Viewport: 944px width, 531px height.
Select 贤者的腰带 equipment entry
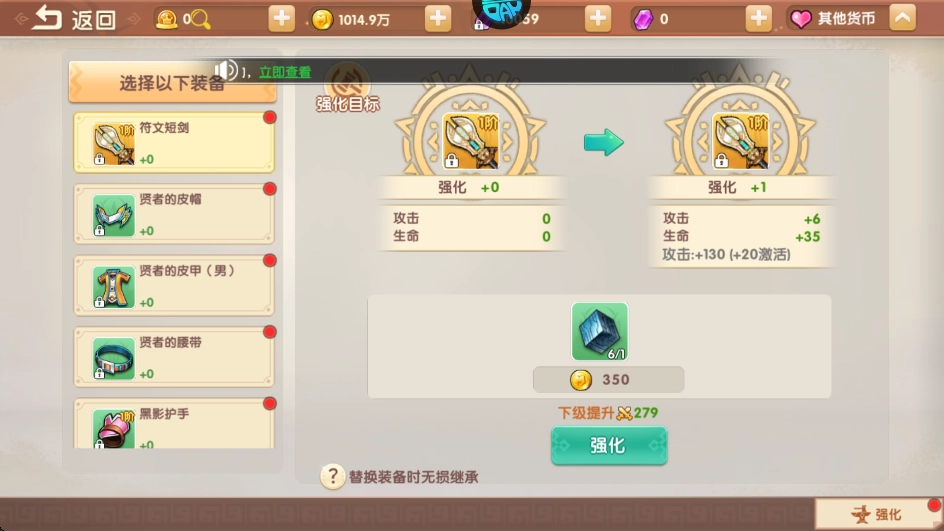coord(174,357)
